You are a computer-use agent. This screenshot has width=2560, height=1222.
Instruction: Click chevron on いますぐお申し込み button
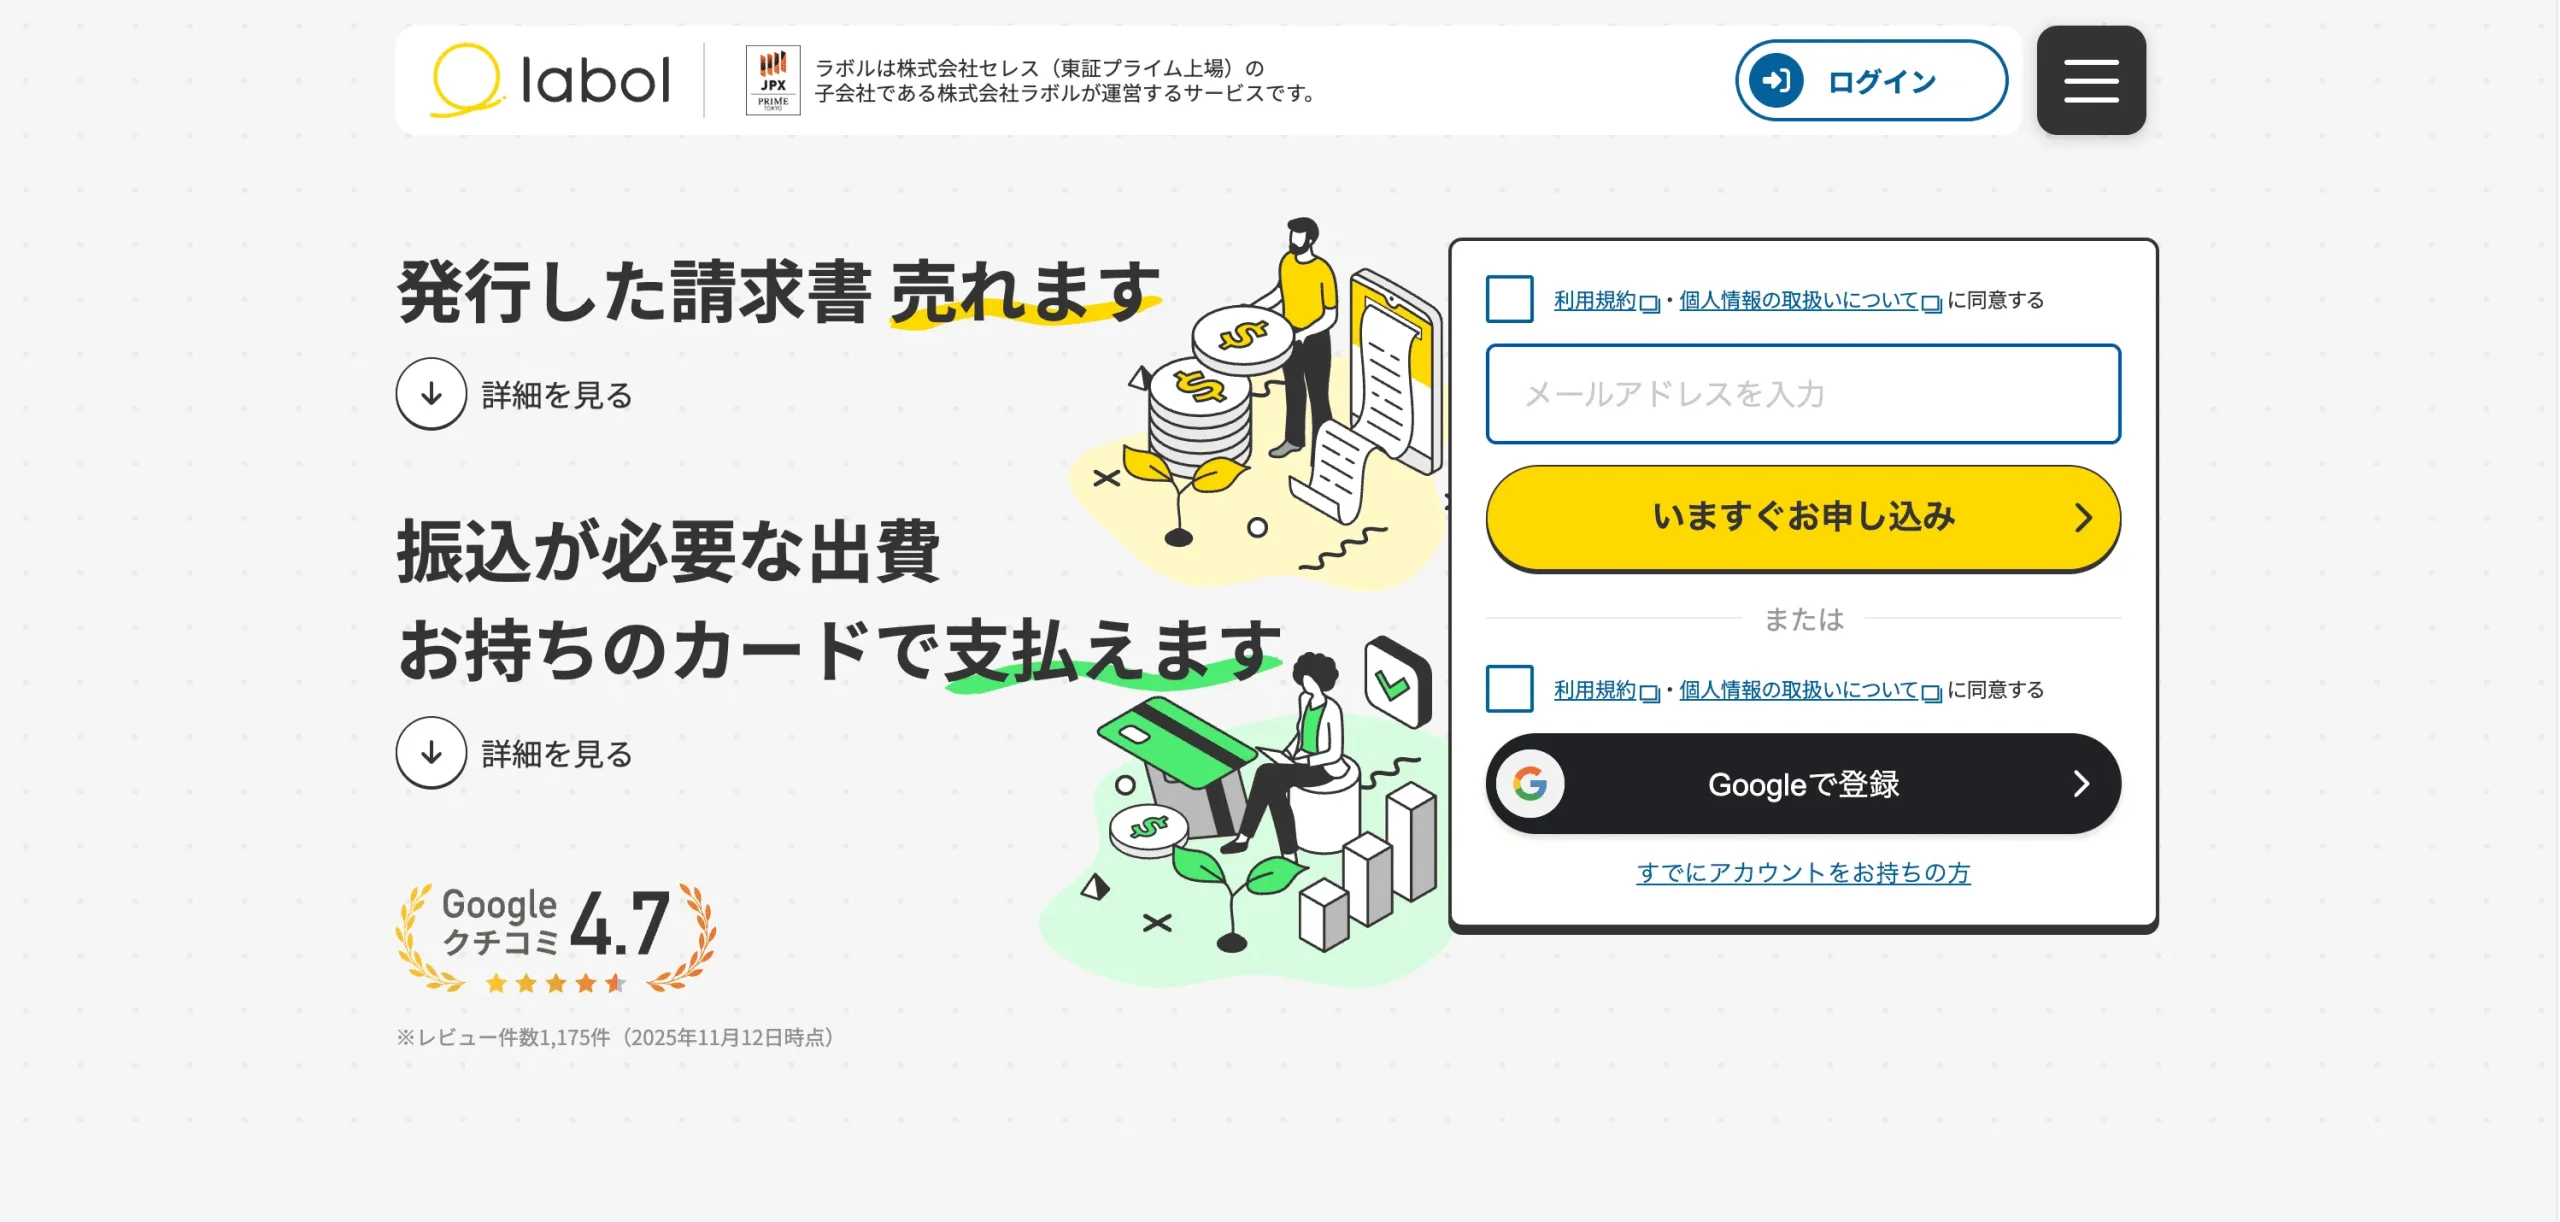[x=2083, y=518]
